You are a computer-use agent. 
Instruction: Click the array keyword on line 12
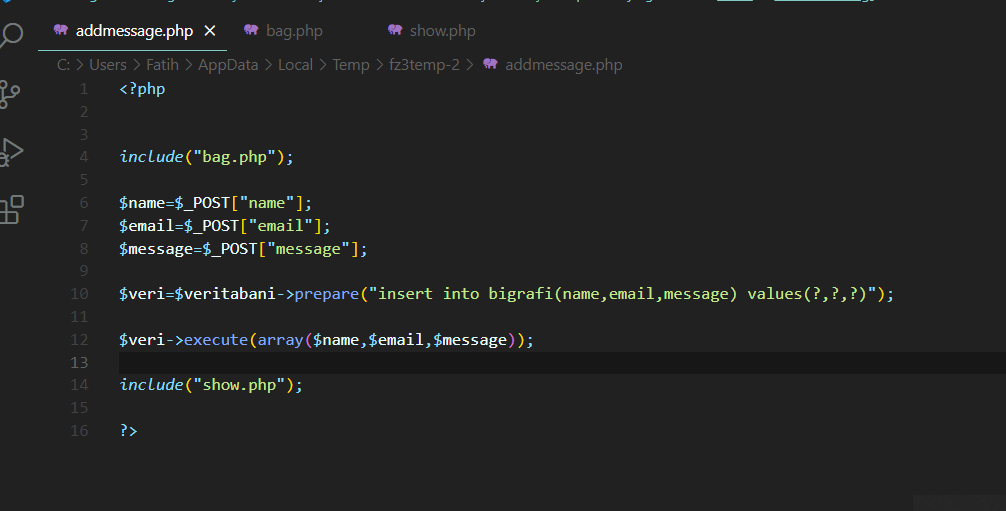point(280,340)
